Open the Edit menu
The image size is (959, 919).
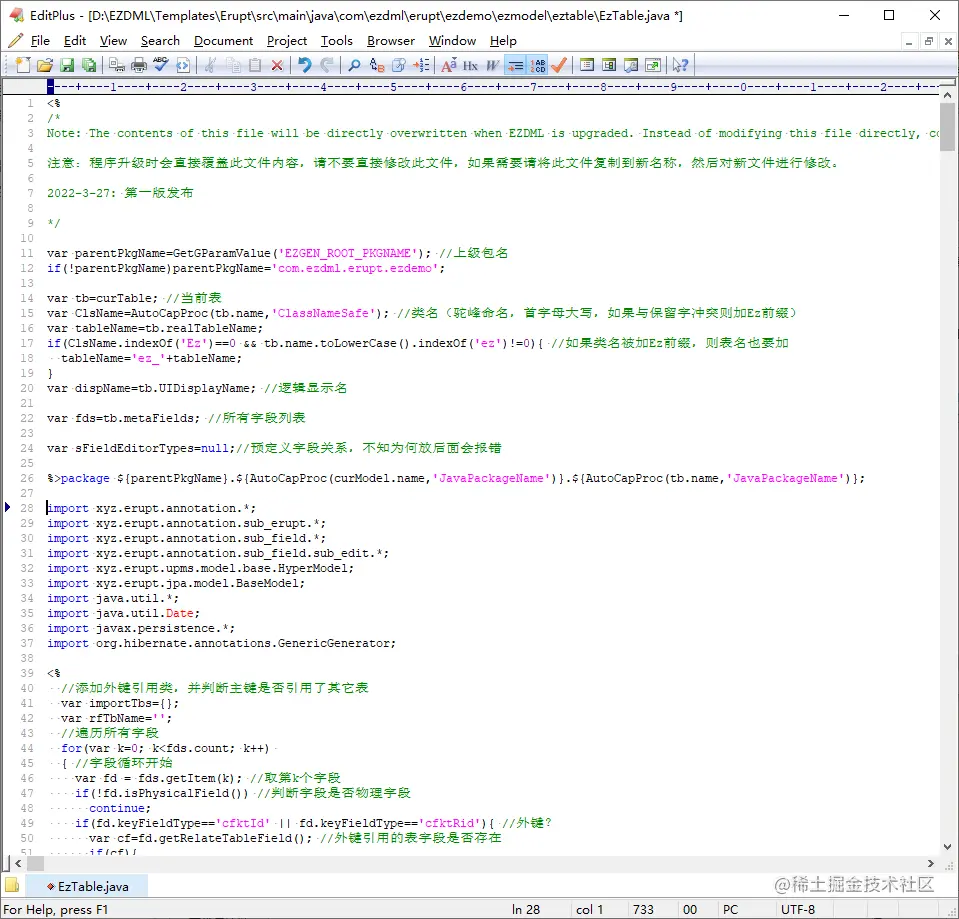[x=75, y=41]
